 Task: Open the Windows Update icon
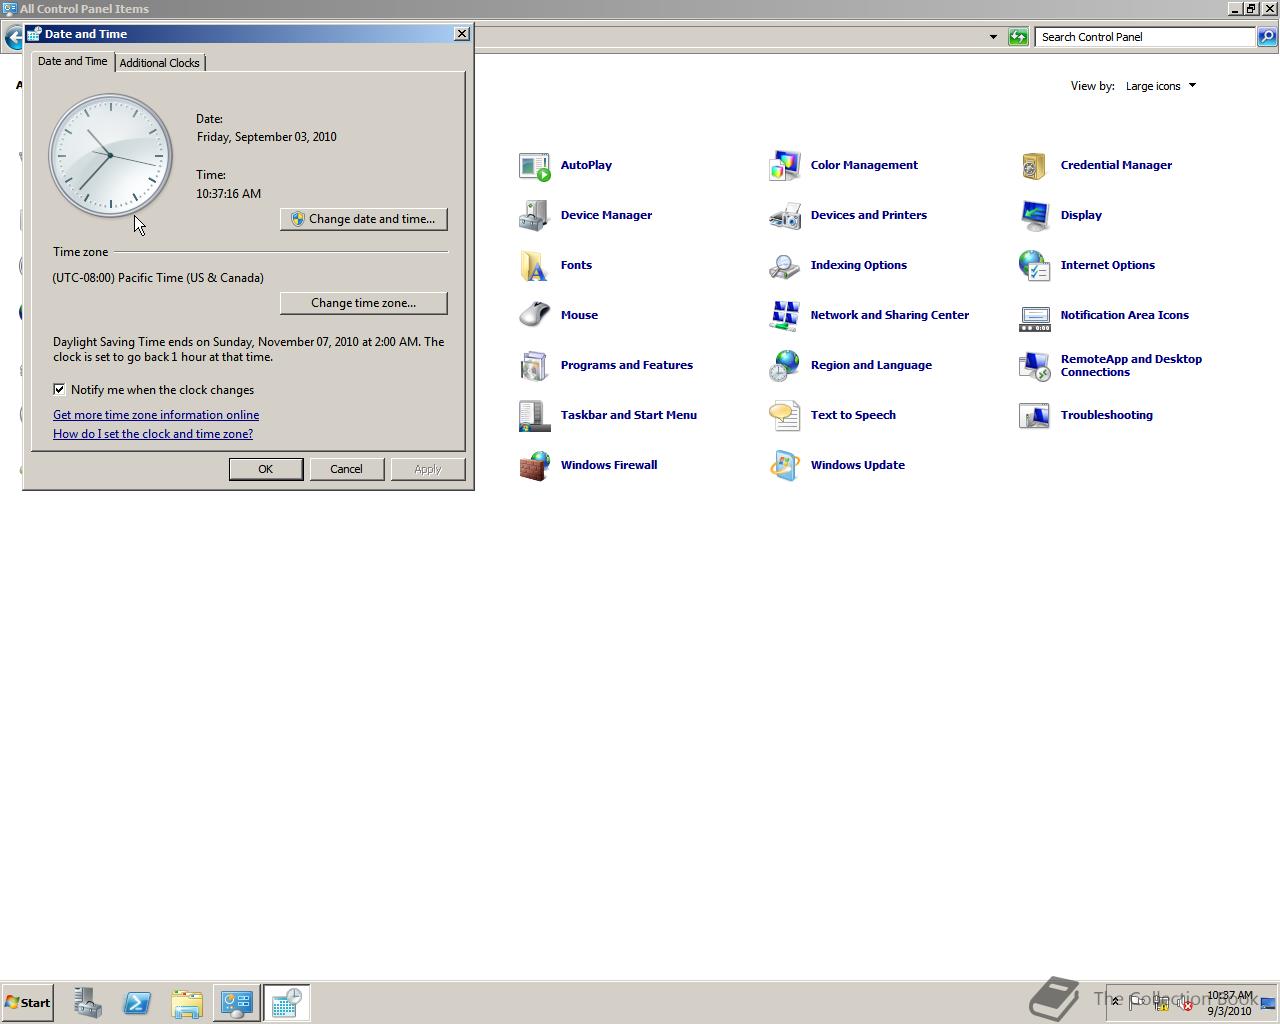(x=785, y=466)
